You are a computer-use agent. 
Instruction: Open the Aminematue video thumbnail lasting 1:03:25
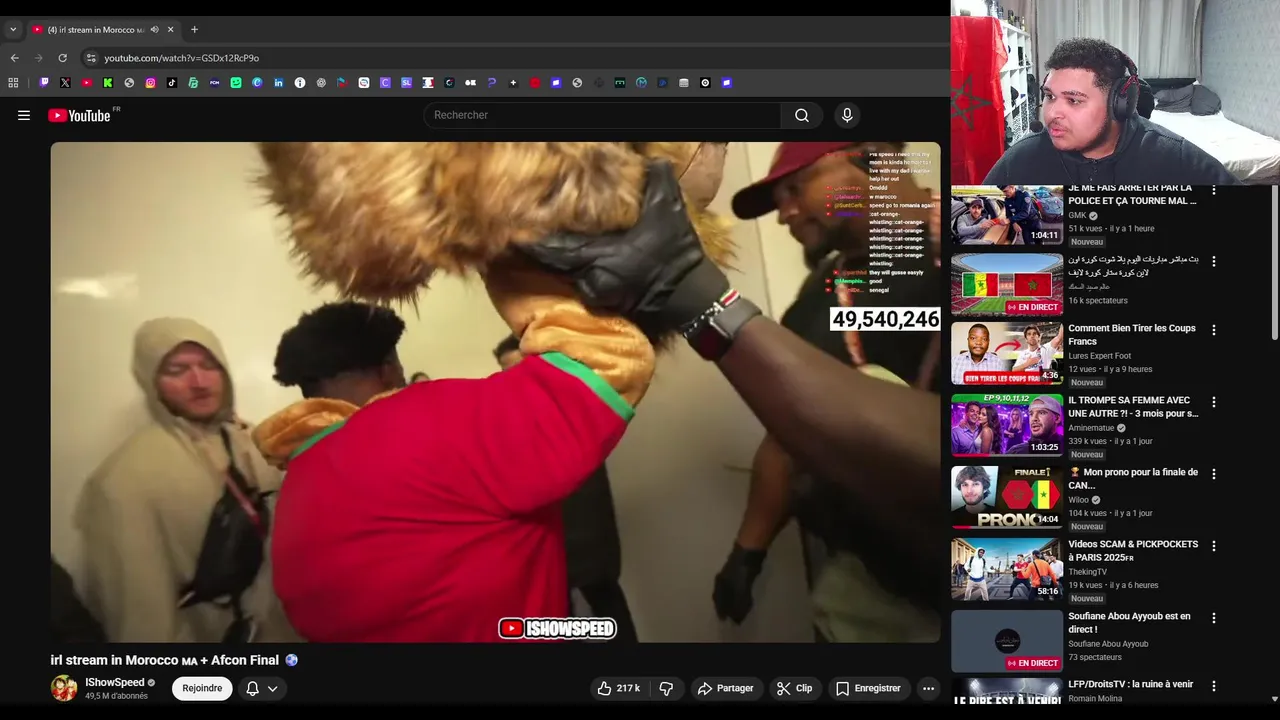point(1007,425)
